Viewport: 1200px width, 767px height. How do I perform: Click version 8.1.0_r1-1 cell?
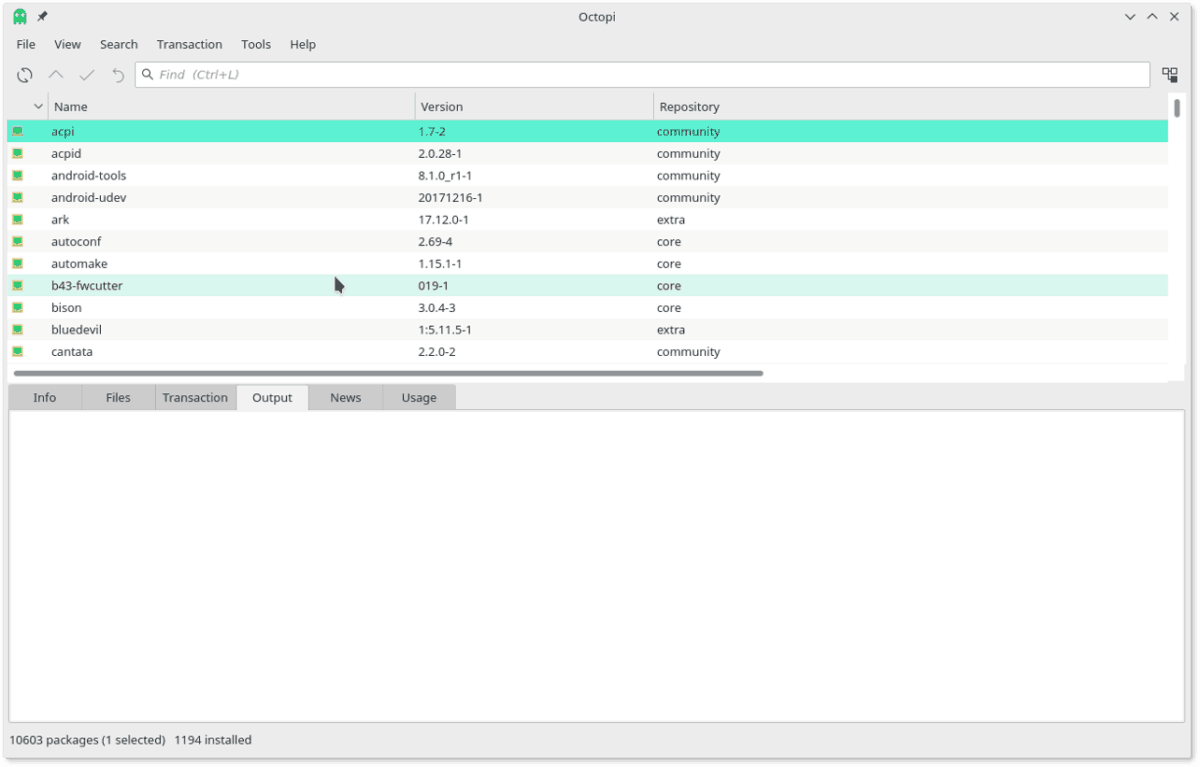pos(445,176)
